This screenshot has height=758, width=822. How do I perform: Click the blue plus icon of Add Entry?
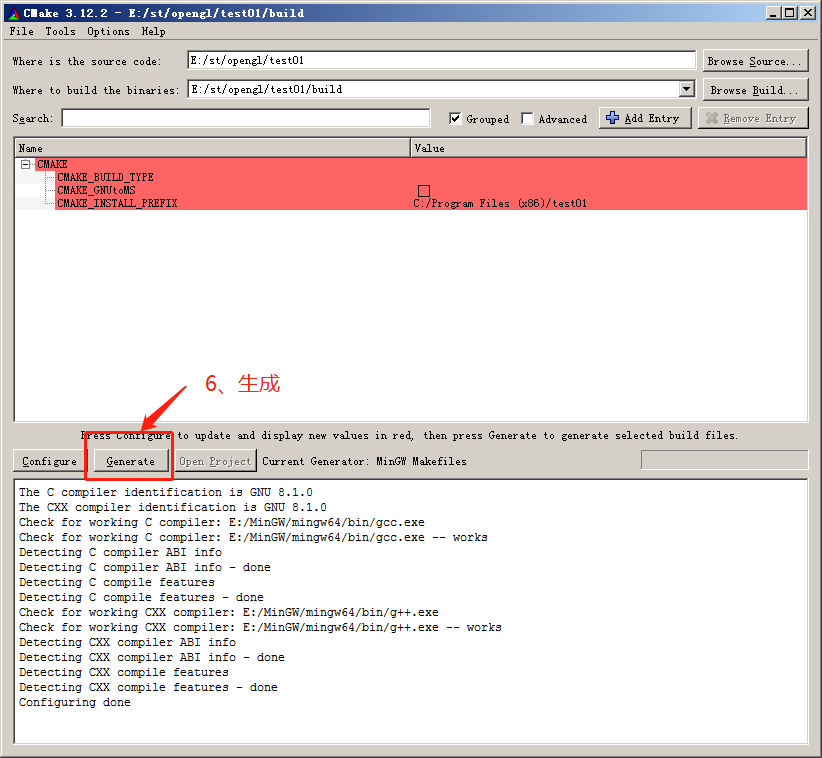[x=612, y=118]
